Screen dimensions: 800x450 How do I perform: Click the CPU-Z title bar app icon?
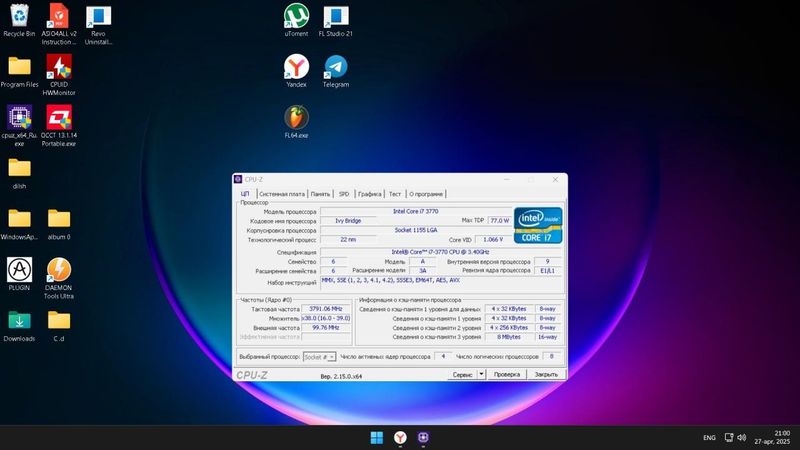pos(238,179)
